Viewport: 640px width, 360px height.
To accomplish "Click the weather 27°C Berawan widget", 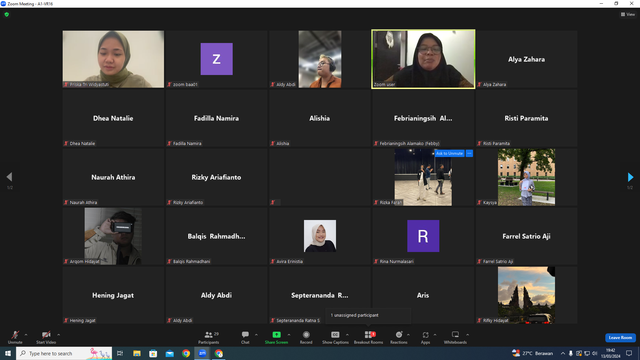I will click(x=533, y=353).
